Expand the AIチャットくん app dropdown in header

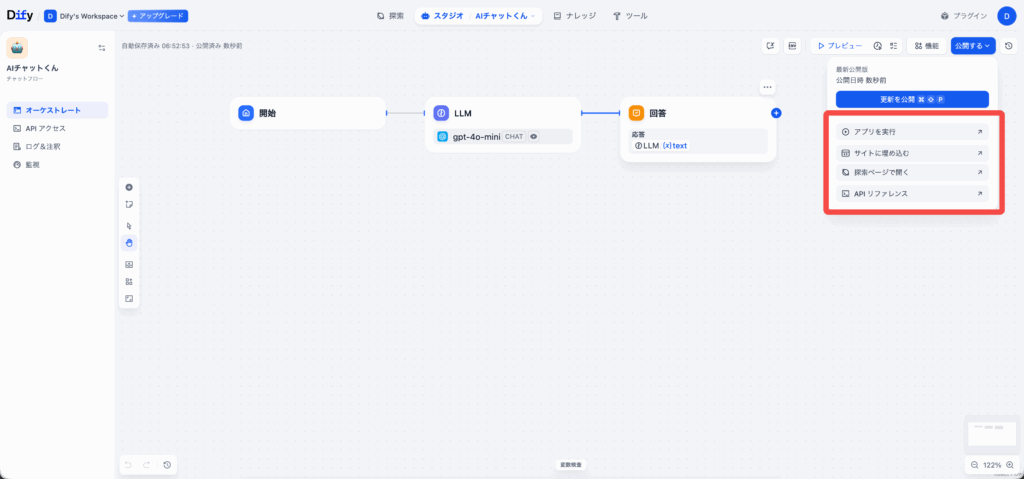tap(507, 16)
